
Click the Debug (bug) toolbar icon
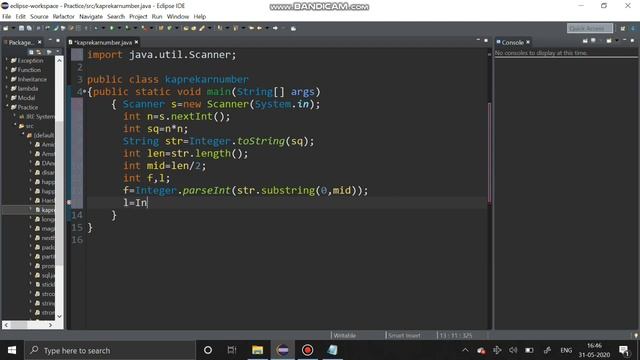coord(96,28)
